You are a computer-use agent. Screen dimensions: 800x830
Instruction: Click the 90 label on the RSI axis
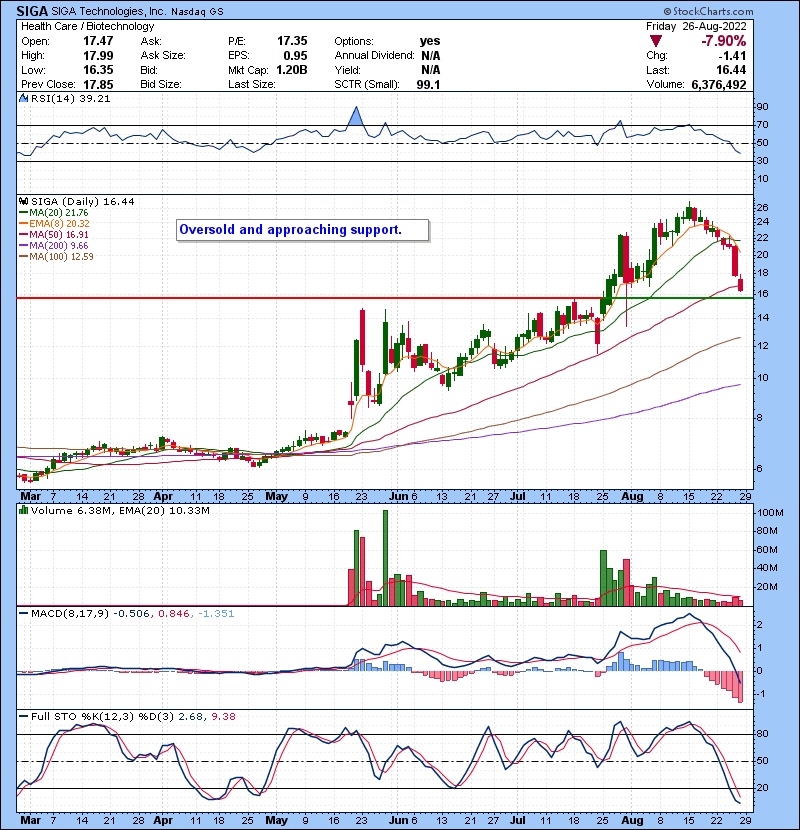coord(763,107)
